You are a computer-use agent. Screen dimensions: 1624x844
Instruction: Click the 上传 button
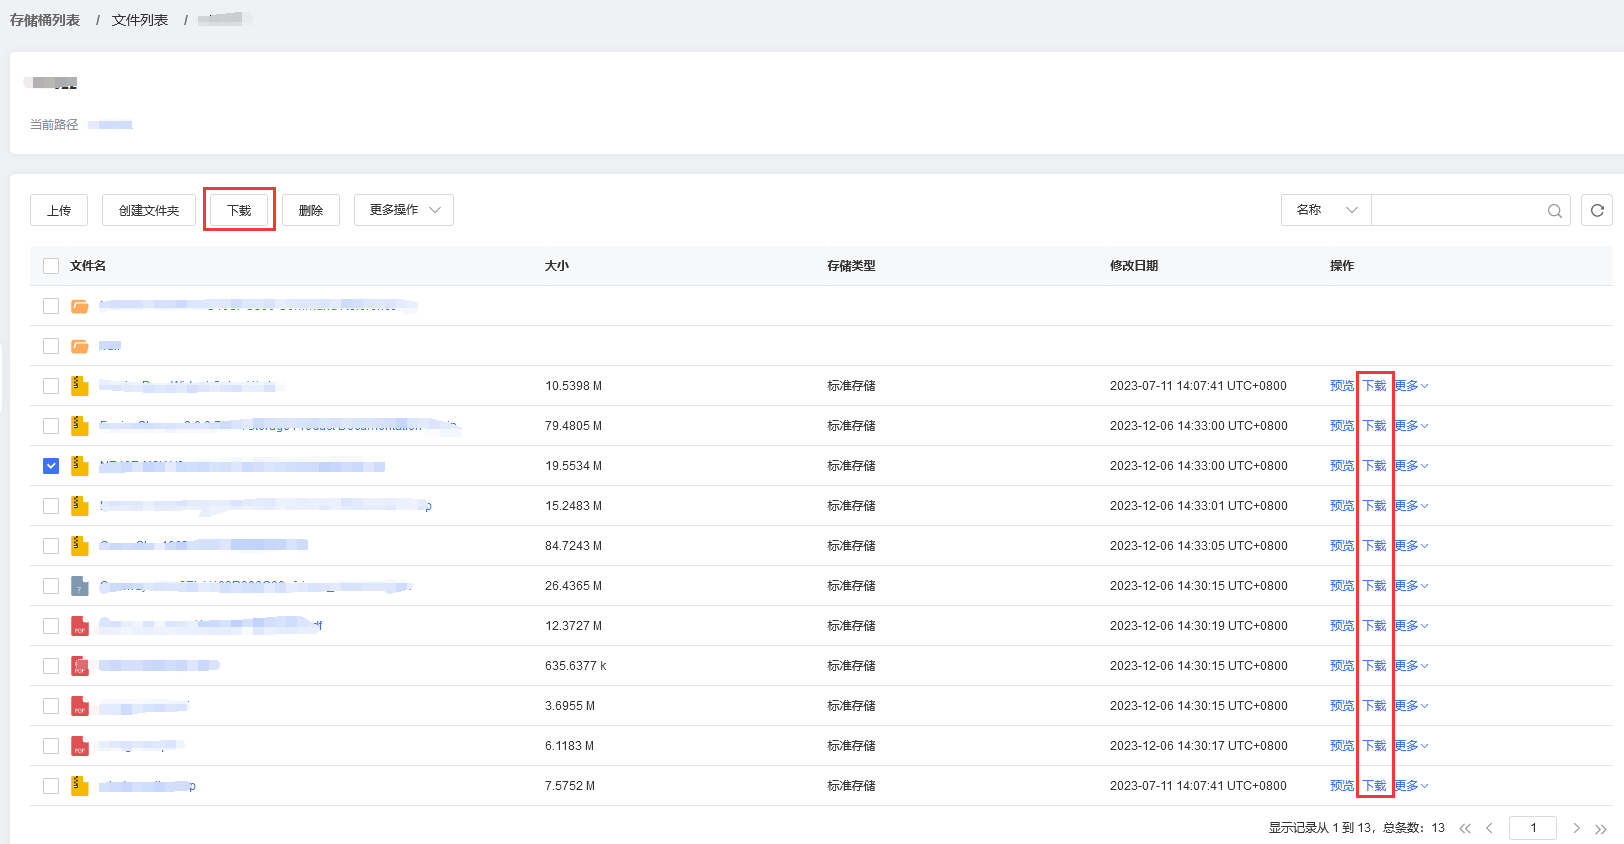[59, 210]
